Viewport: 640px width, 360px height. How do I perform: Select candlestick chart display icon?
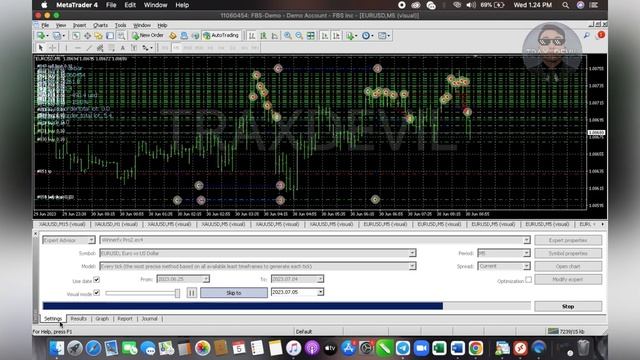click(263, 36)
